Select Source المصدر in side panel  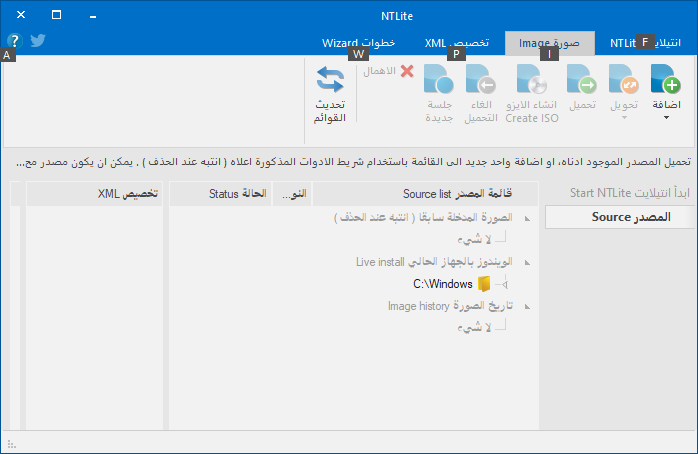[x=620, y=217]
